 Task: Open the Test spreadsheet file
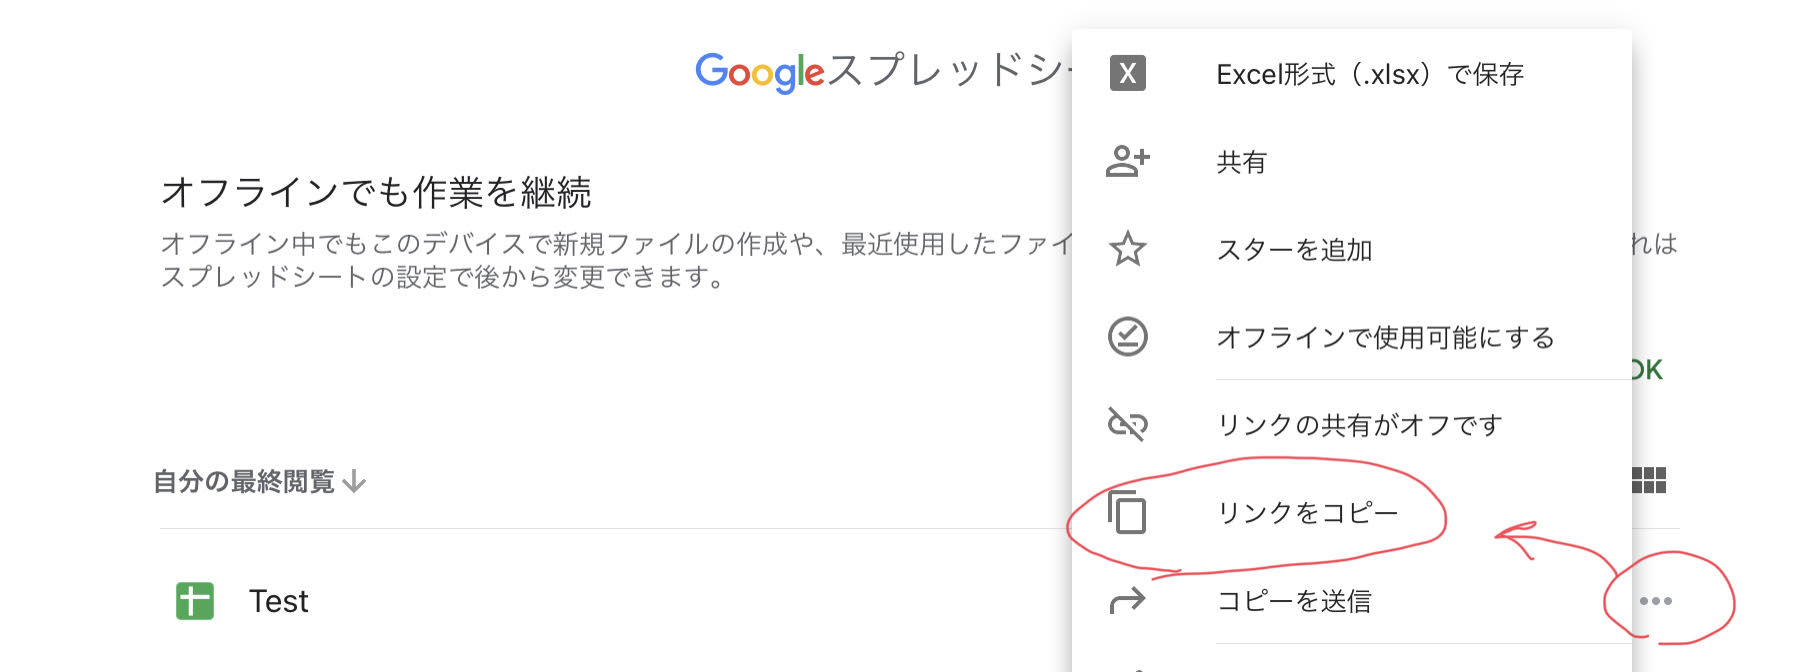pyautogui.click(x=279, y=601)
